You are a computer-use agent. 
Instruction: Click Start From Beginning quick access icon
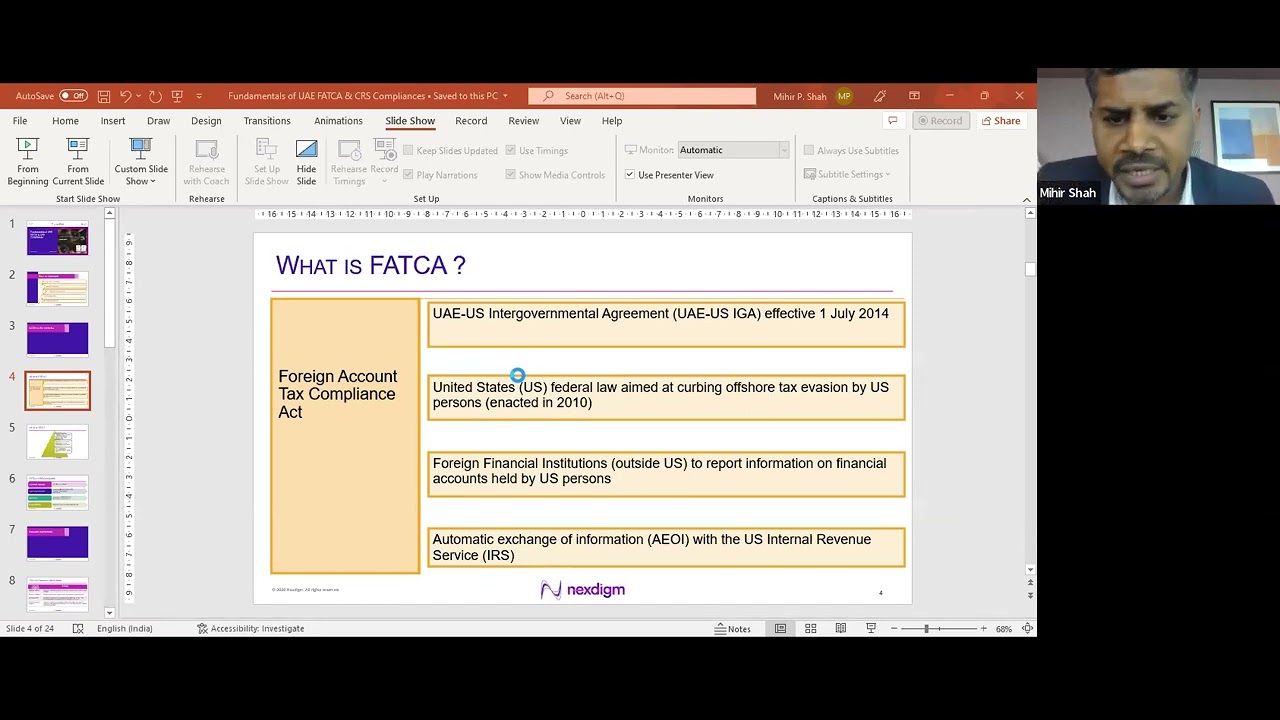pos(177,96)
